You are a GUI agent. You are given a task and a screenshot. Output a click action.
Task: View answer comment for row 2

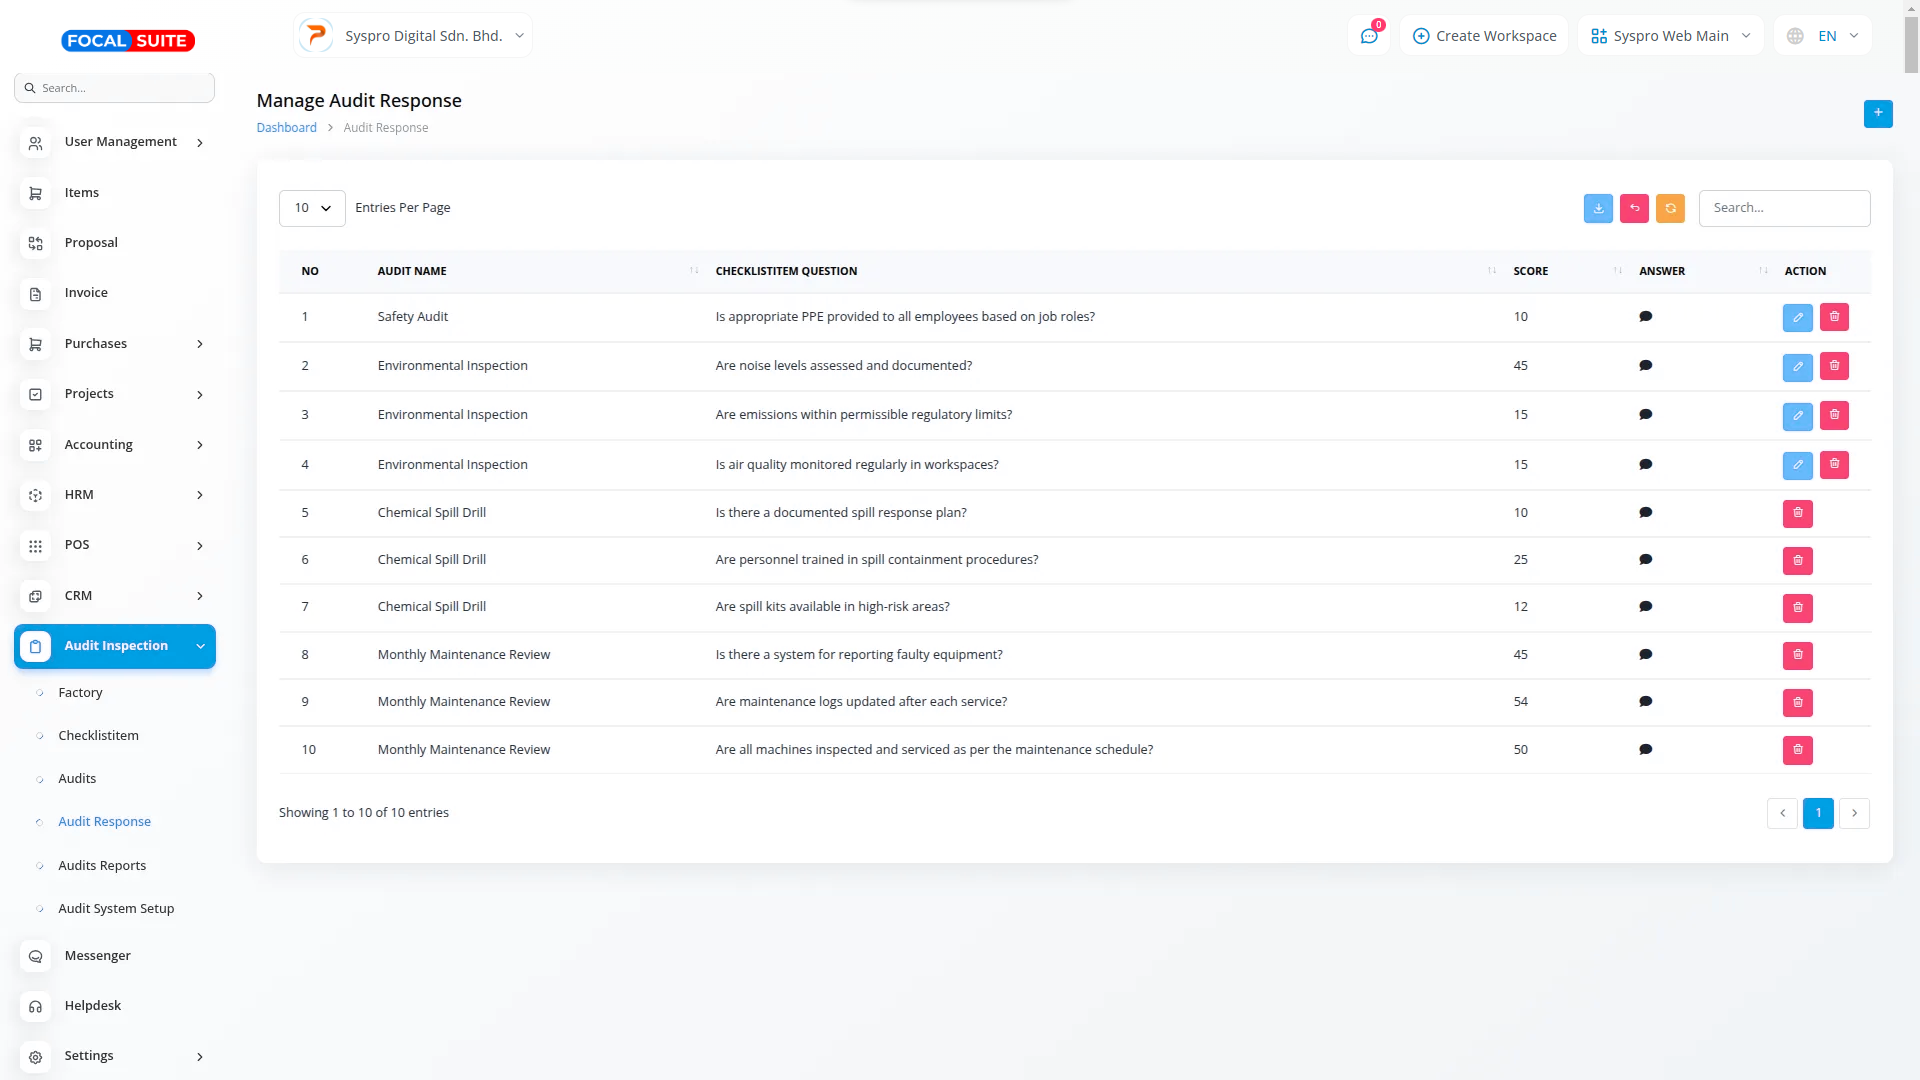(x=1645, y=366)
